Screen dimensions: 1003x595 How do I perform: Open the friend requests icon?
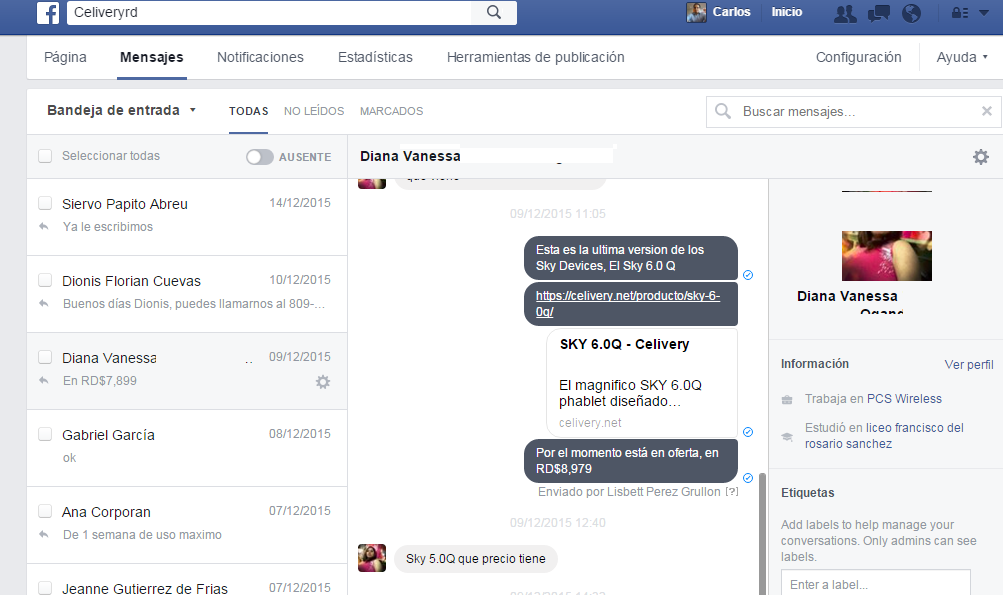pos(845,13)
